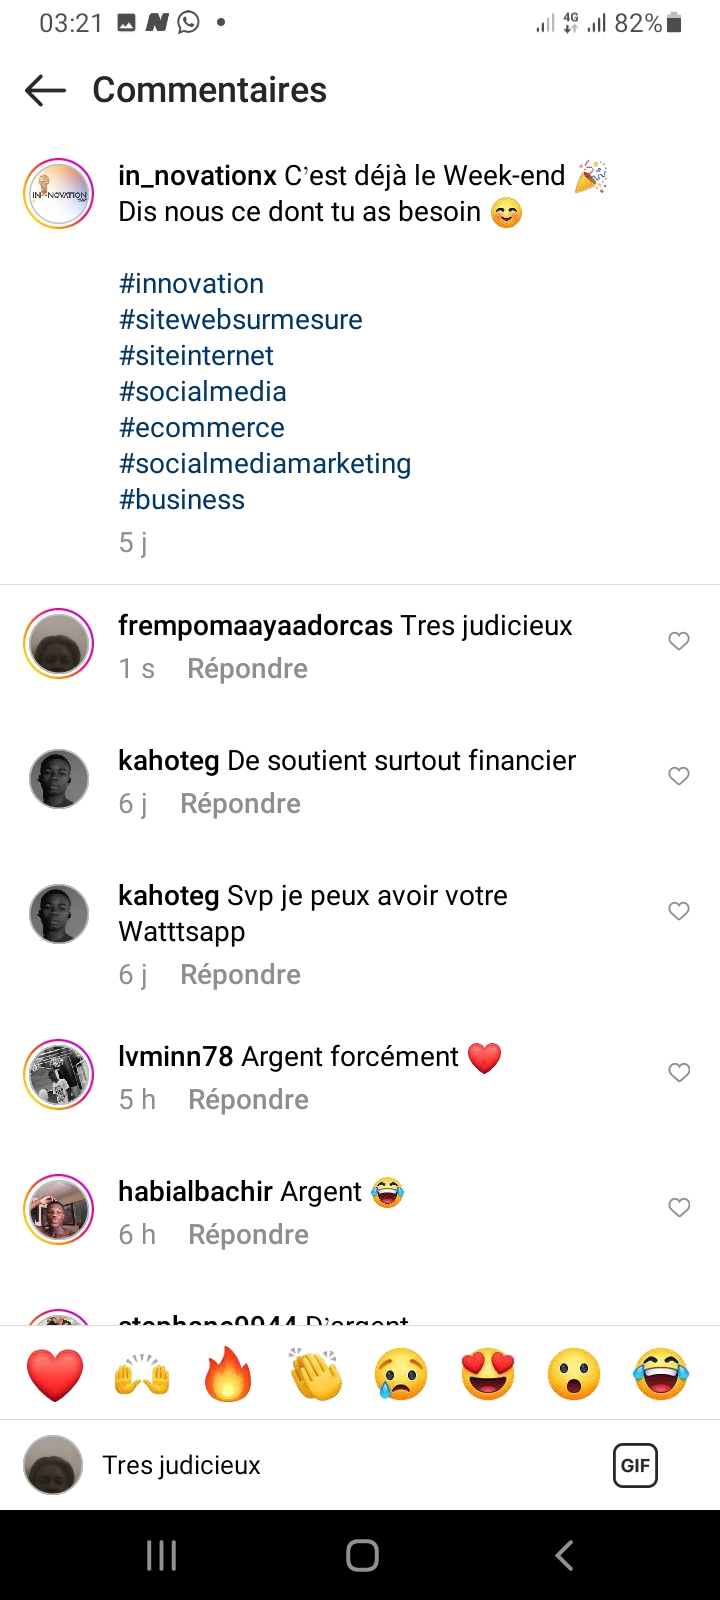This screenshot has height=1600, width=720.
Task: Open the GIF picker
Action: coord(635,1466)
